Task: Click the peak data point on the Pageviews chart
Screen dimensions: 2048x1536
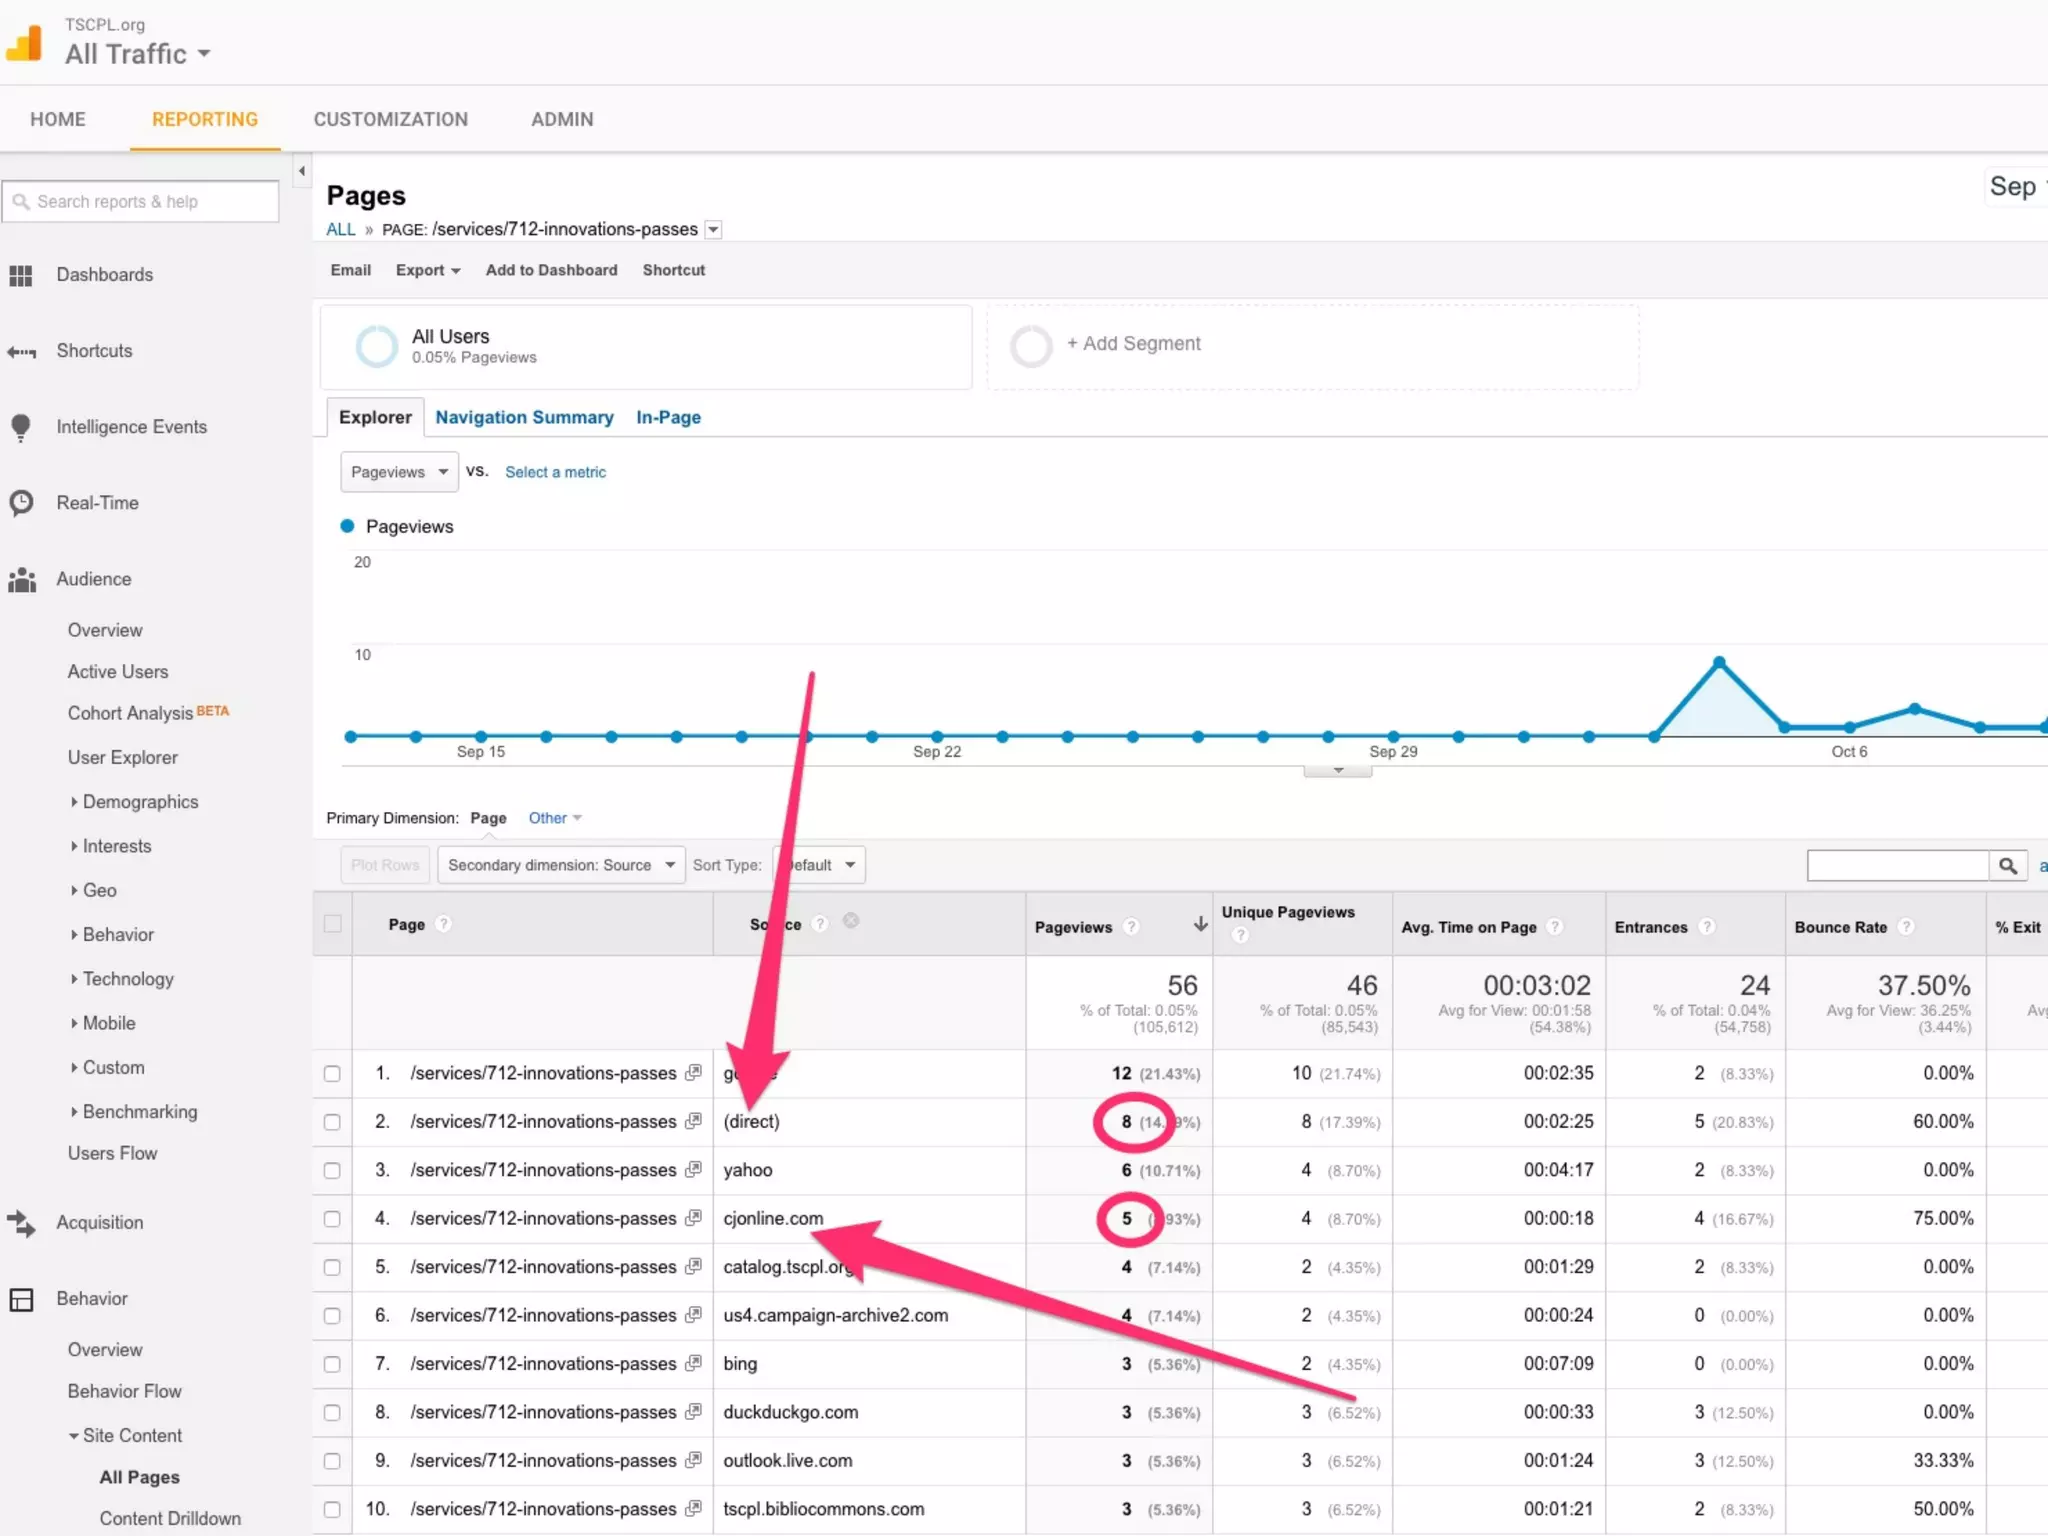Action: (x=1719, y=662)
